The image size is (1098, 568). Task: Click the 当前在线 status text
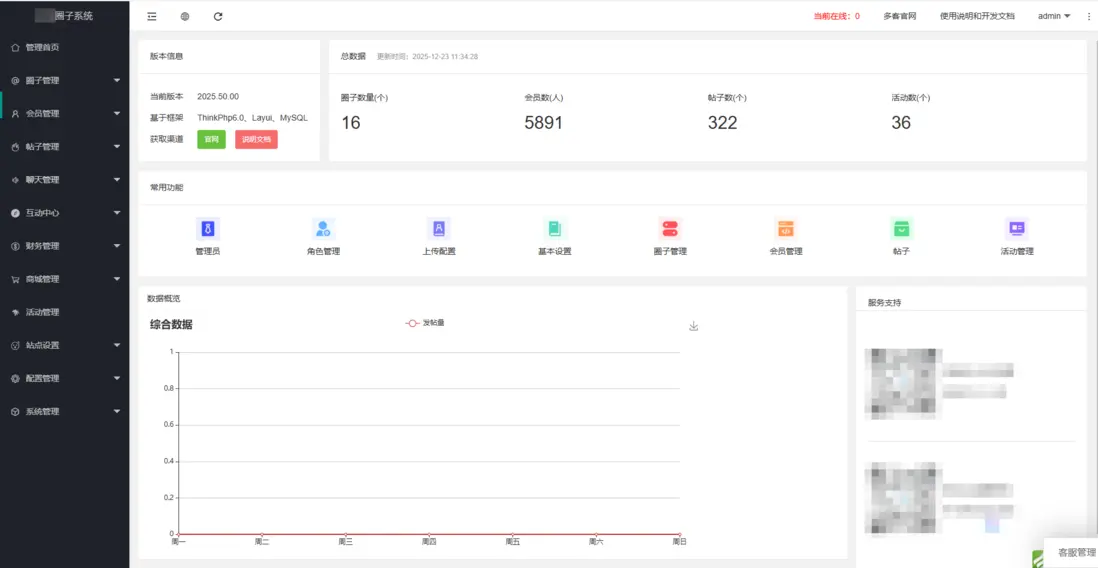836,16
